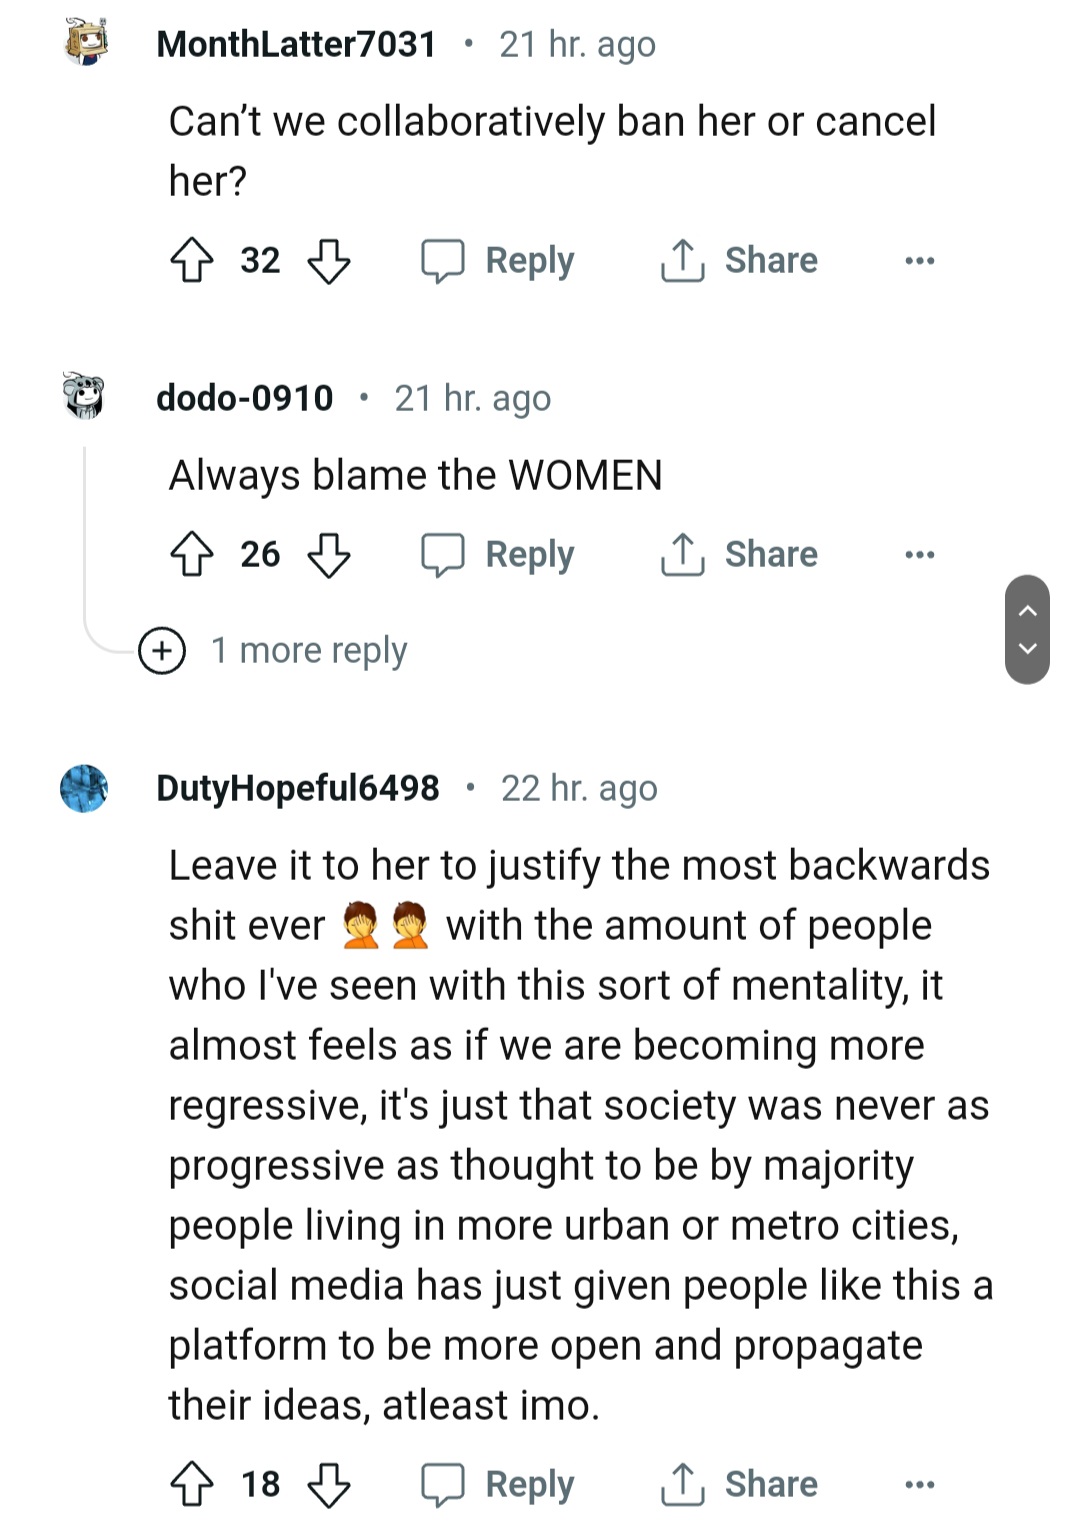Image resolution: width=1080 pixels, height=1531 pixels.
Task: Open MonthLatter7031's user profile
Action: [296, 44]
